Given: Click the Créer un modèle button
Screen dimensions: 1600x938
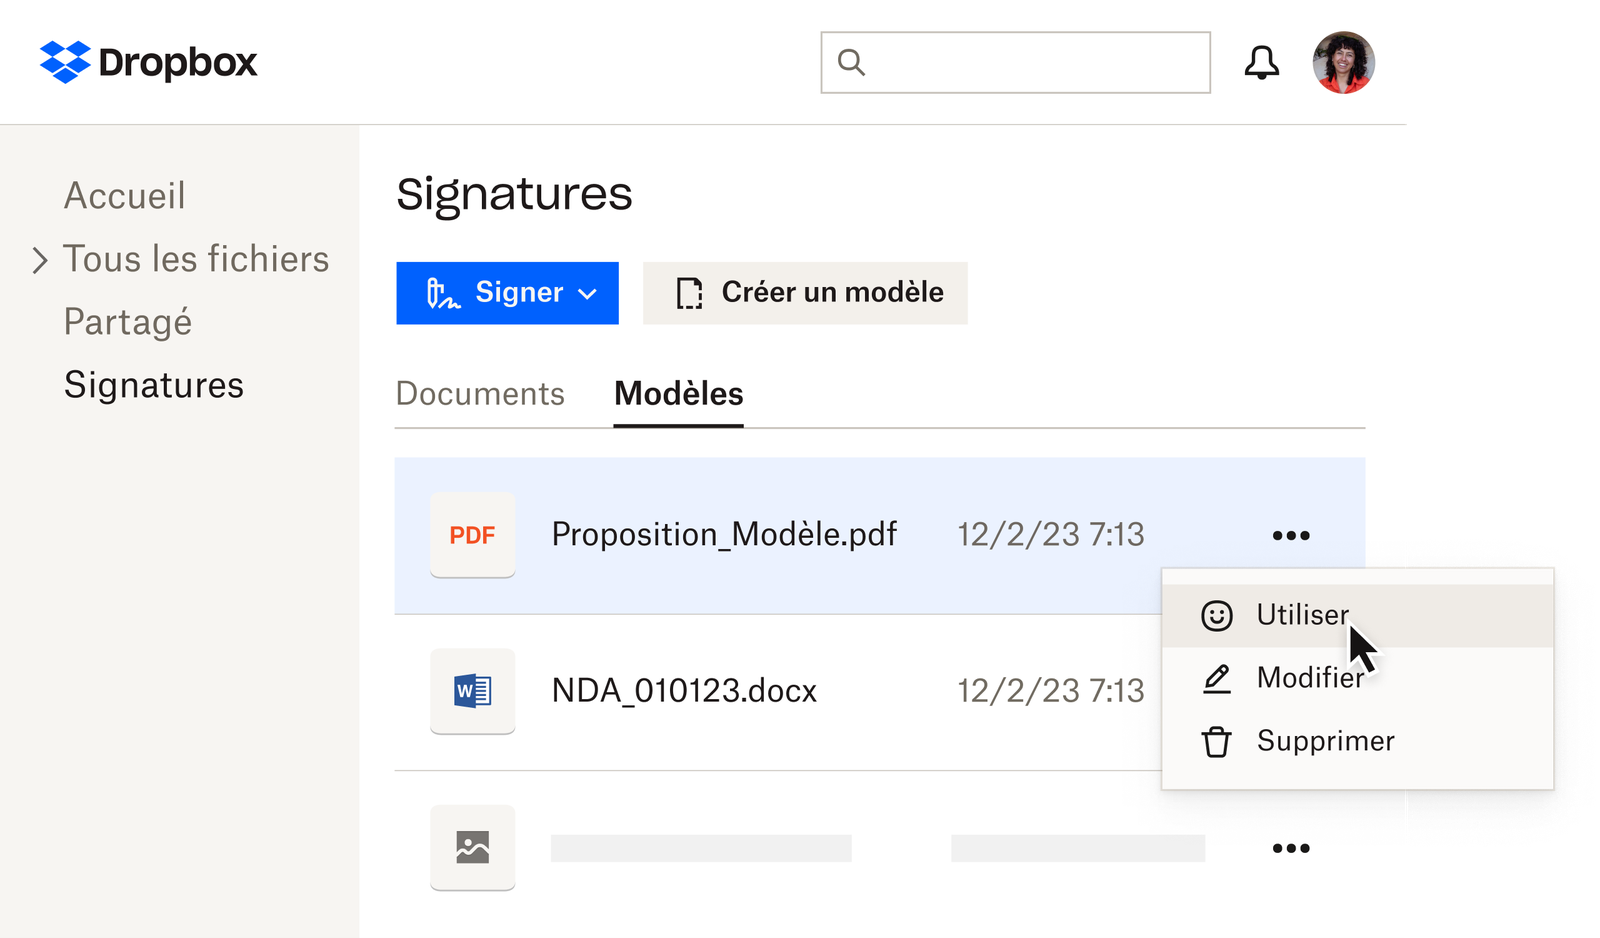Looking at the screenshot, I should [805, 293].
